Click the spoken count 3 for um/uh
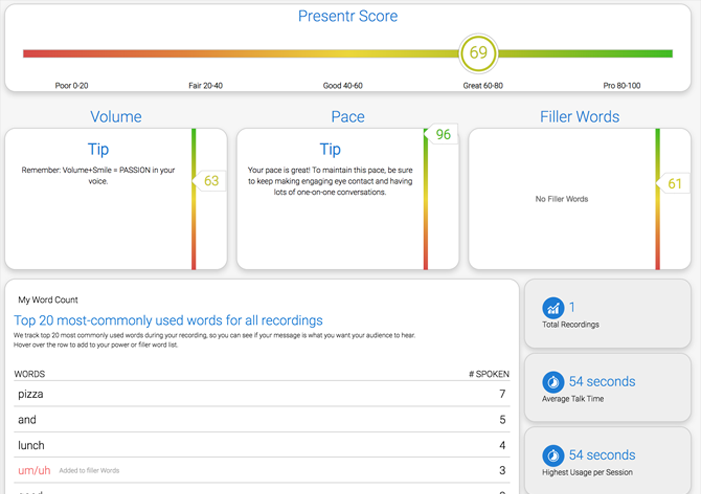701x494 pixels. coord(502,470)
